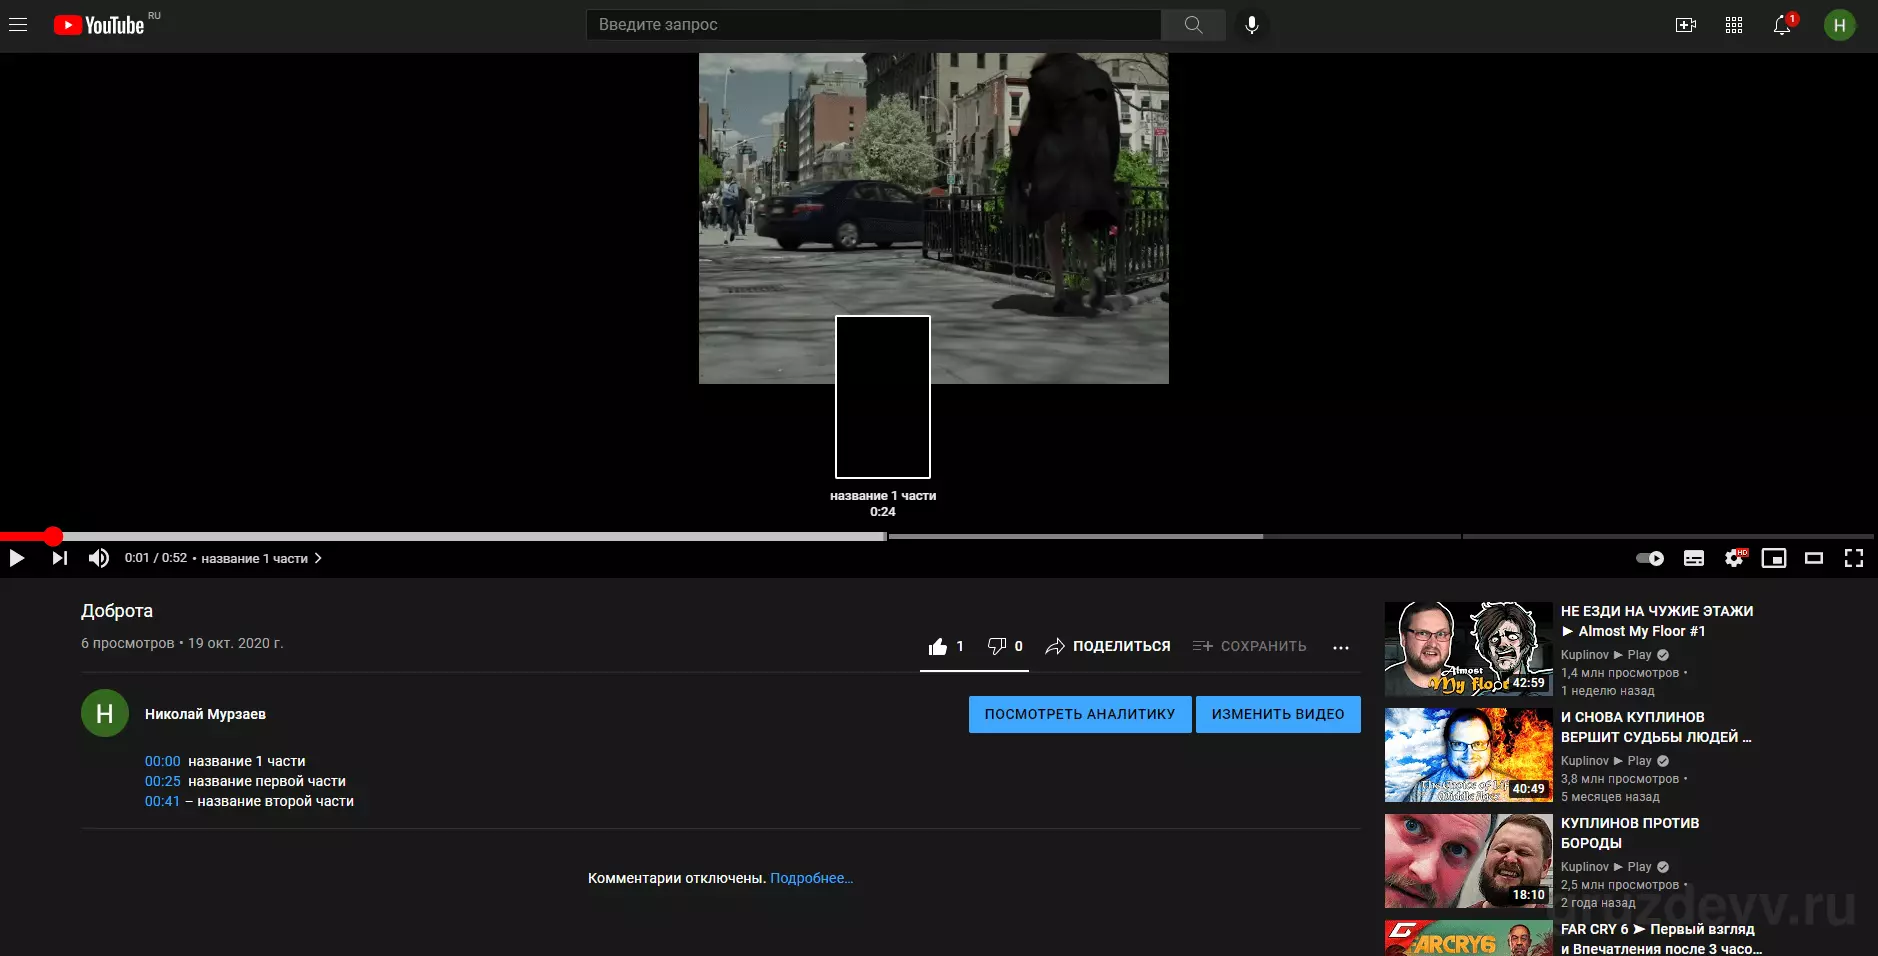Screen dimensions: 1878x956
Task: Switch to theater mode
Action: coord(1814,558)
